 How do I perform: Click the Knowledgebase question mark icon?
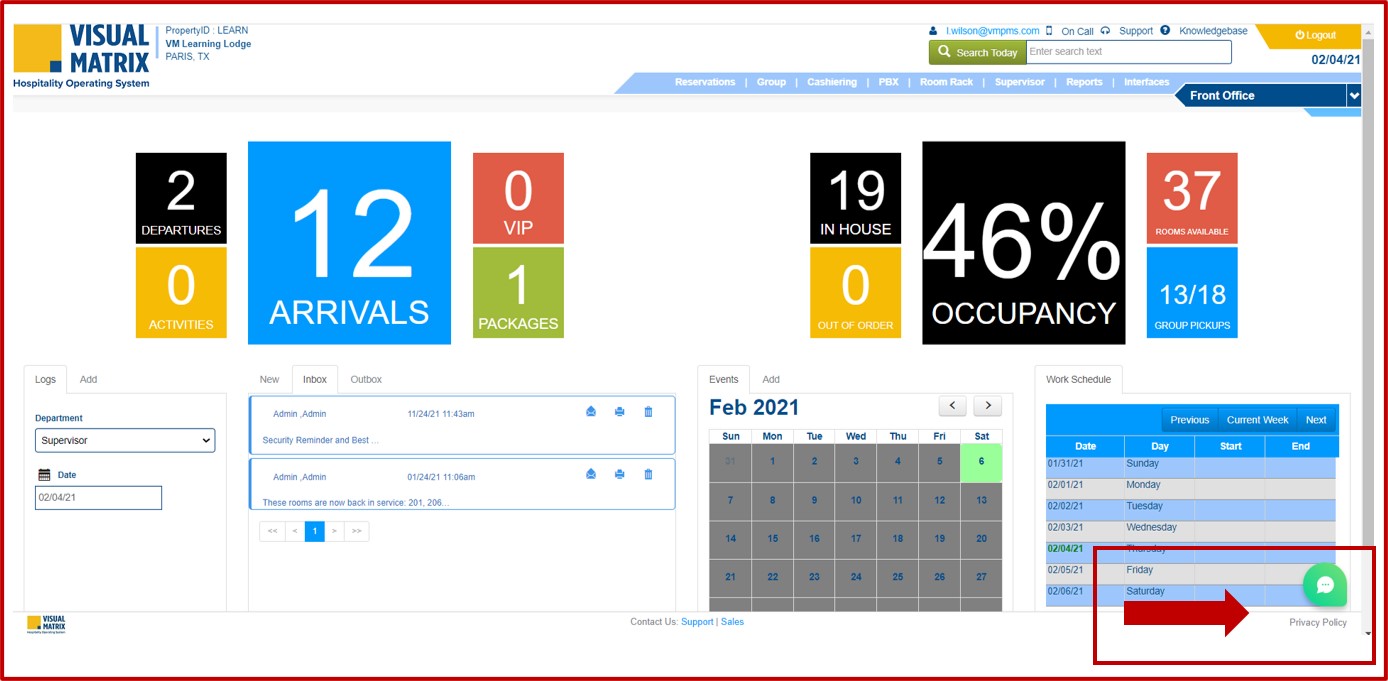coord(1165,31)
